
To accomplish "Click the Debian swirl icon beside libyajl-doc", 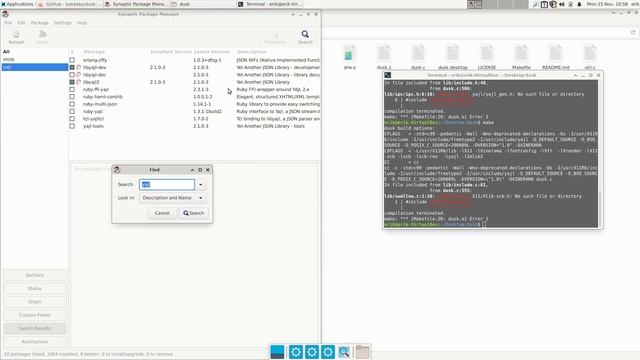I will (x=79, y=75).
